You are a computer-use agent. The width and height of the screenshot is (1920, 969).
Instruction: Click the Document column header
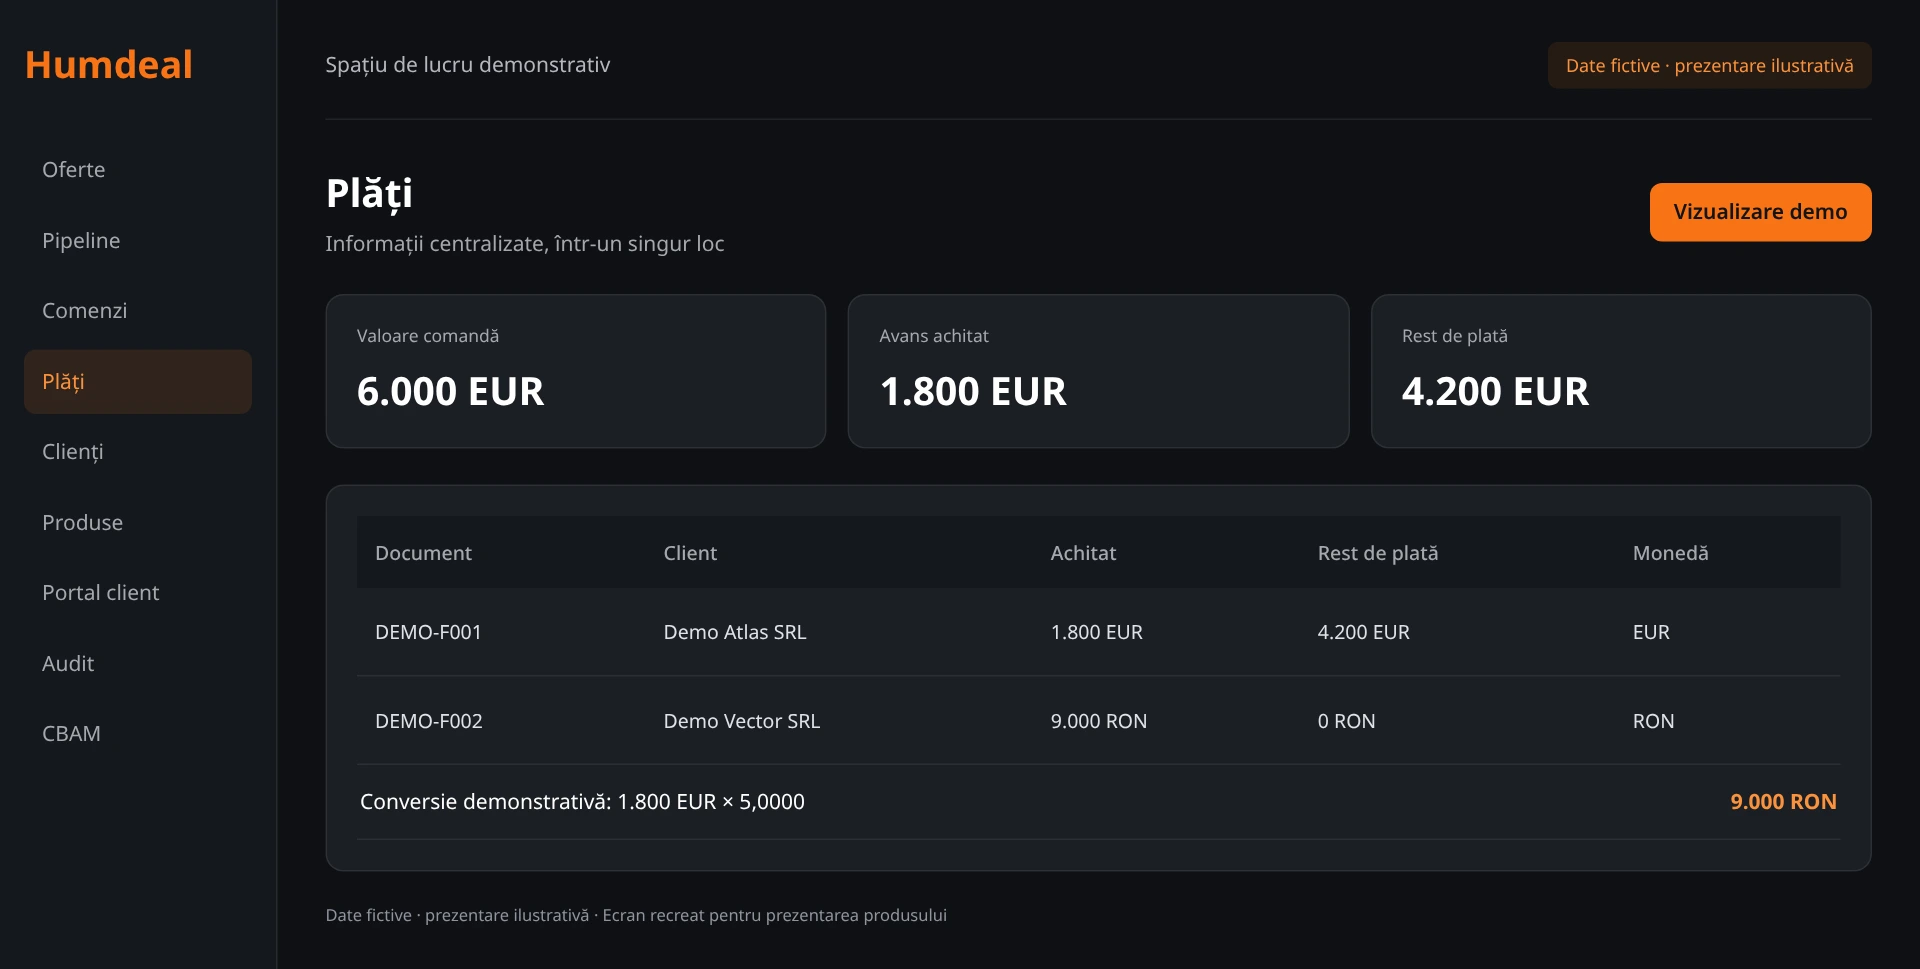tap(423, 553)
